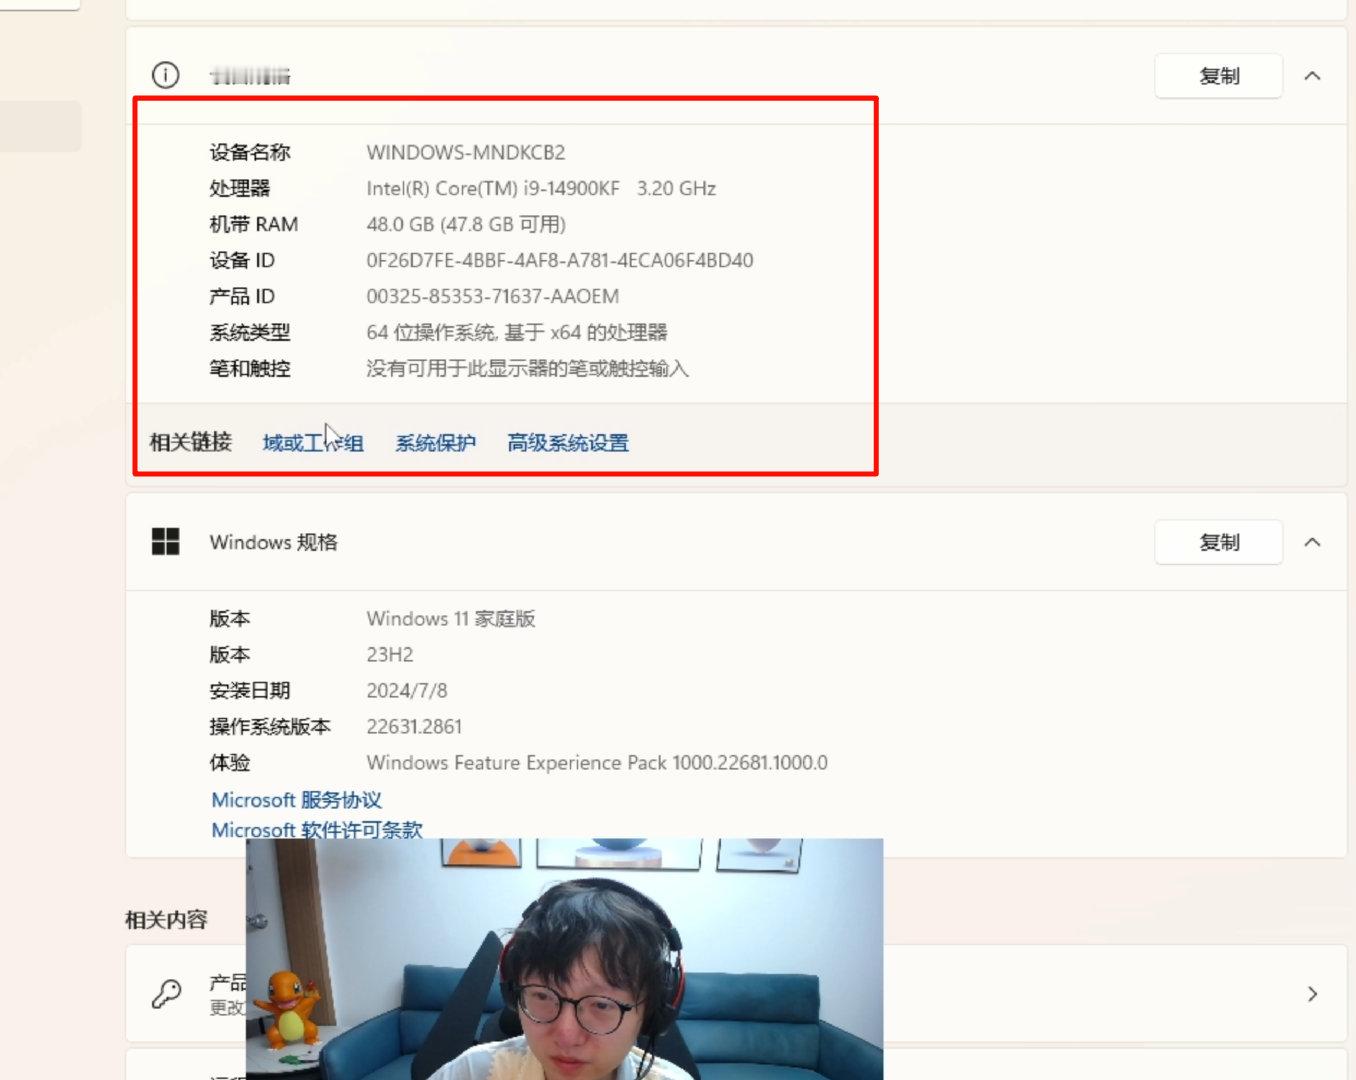Screen dimensions: 1356x1080
Task: Click the 相关链接 label
Action: point(191,442)
